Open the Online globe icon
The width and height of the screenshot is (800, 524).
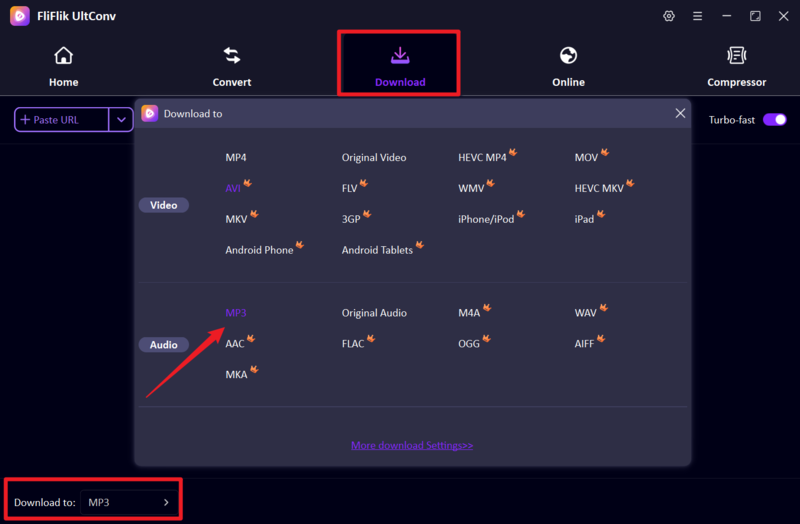coord(568,56)
